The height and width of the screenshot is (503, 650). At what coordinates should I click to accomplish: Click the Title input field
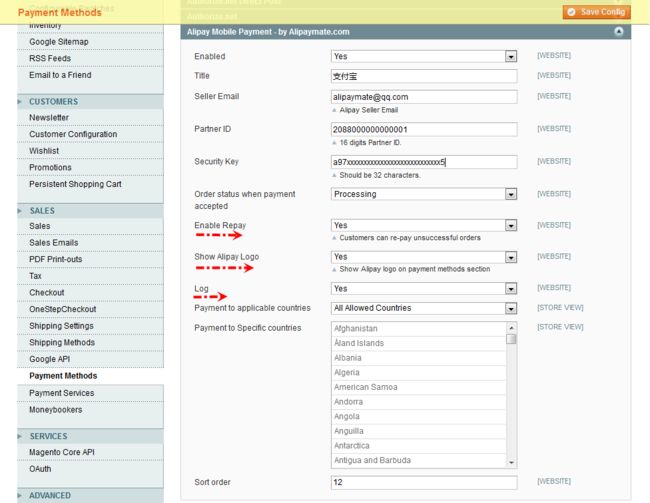click(424, 76)
